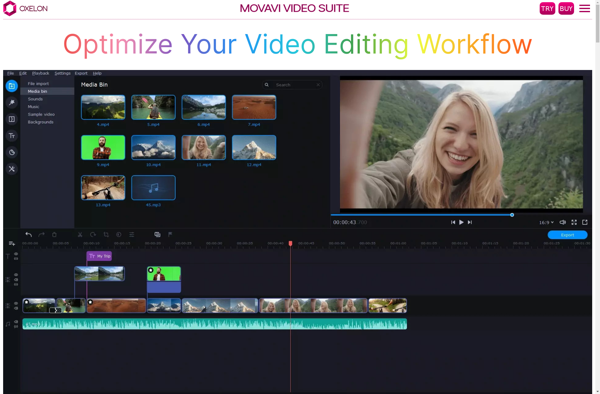Click the Add track icon beside ruler
600x394 pixels.
[x=11, y=243]
